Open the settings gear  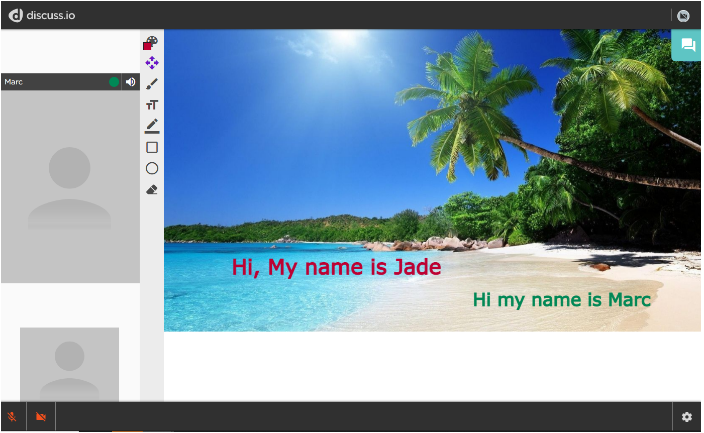click(686, 417)
